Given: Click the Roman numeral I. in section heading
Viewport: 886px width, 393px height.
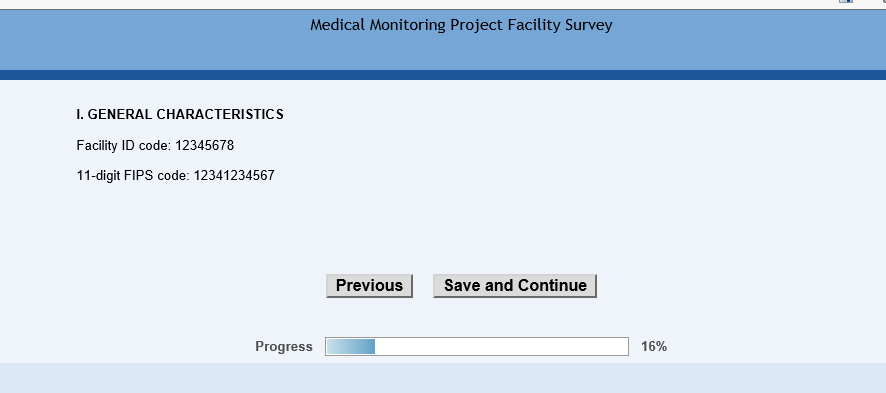Looking at the screenshot, I should click(80, 115).
